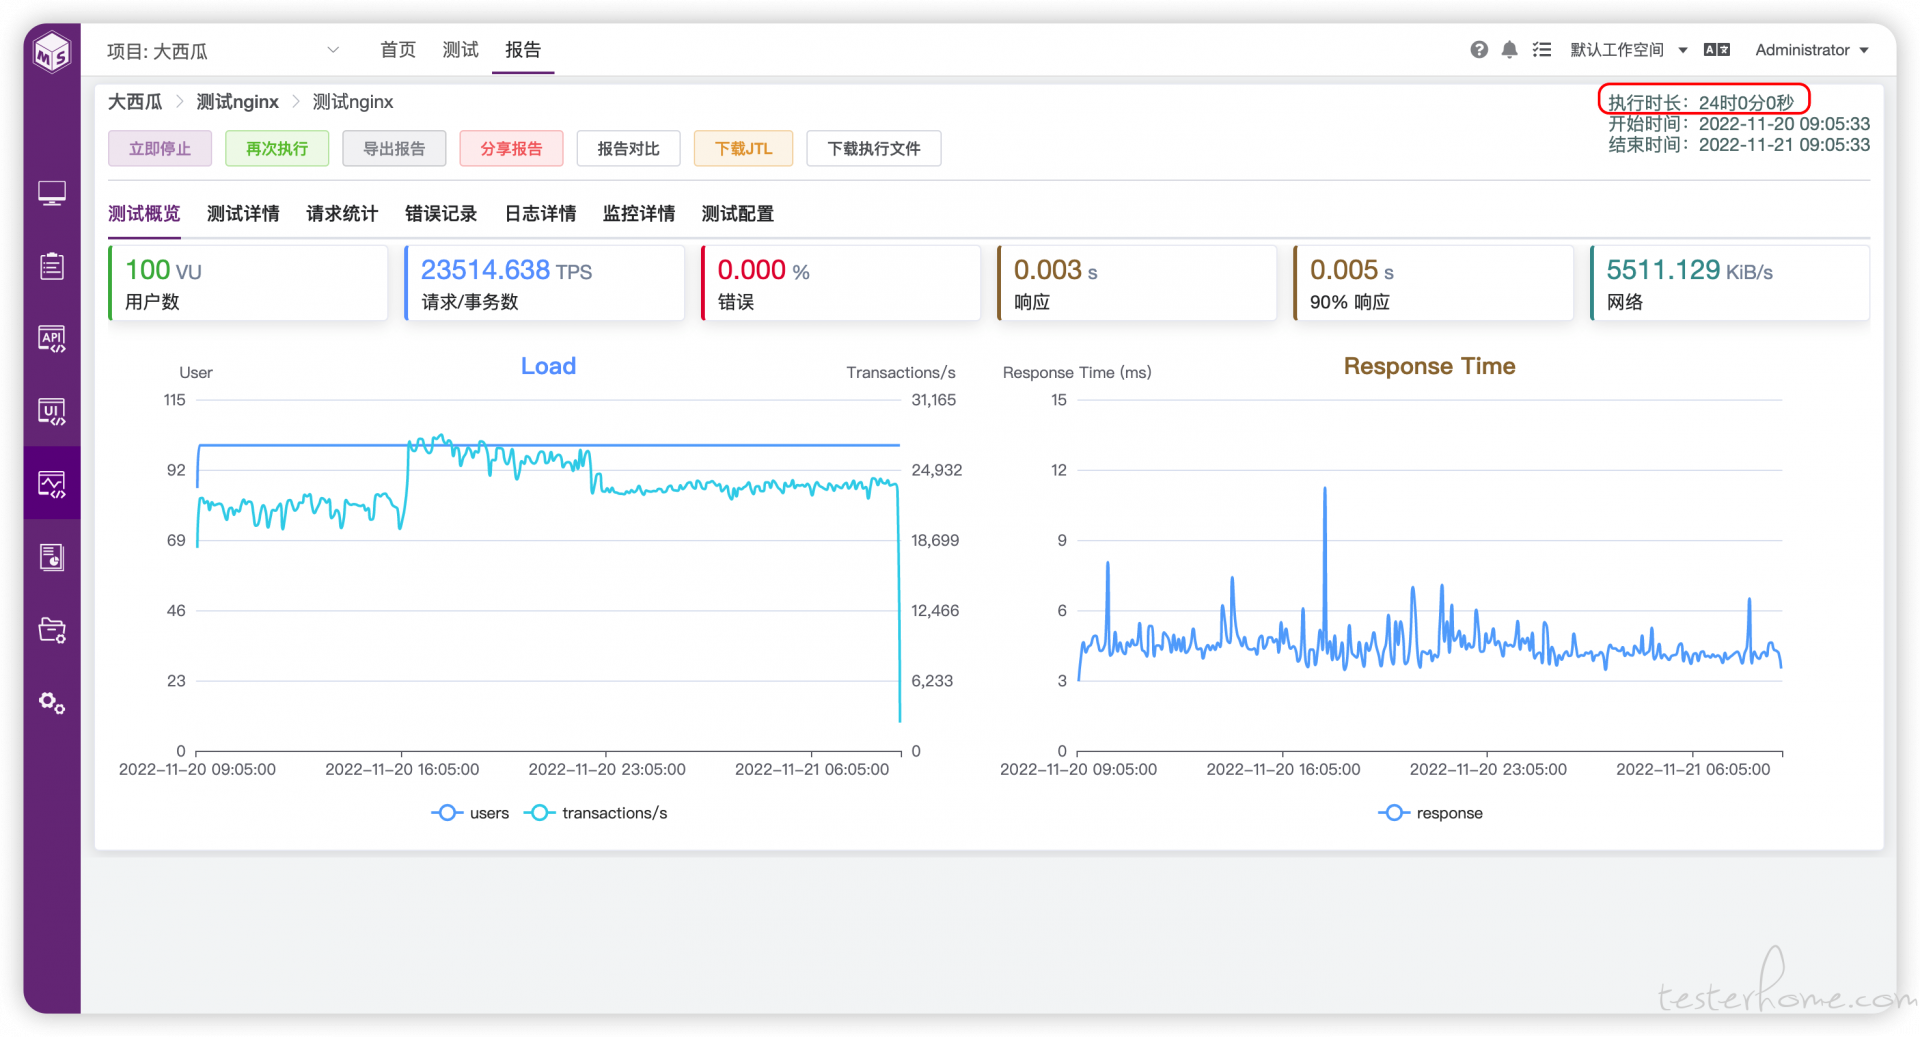Open the UI testing sidebar icon
This screenshot has width=1920, height=1037.
(x=52, y=412)
